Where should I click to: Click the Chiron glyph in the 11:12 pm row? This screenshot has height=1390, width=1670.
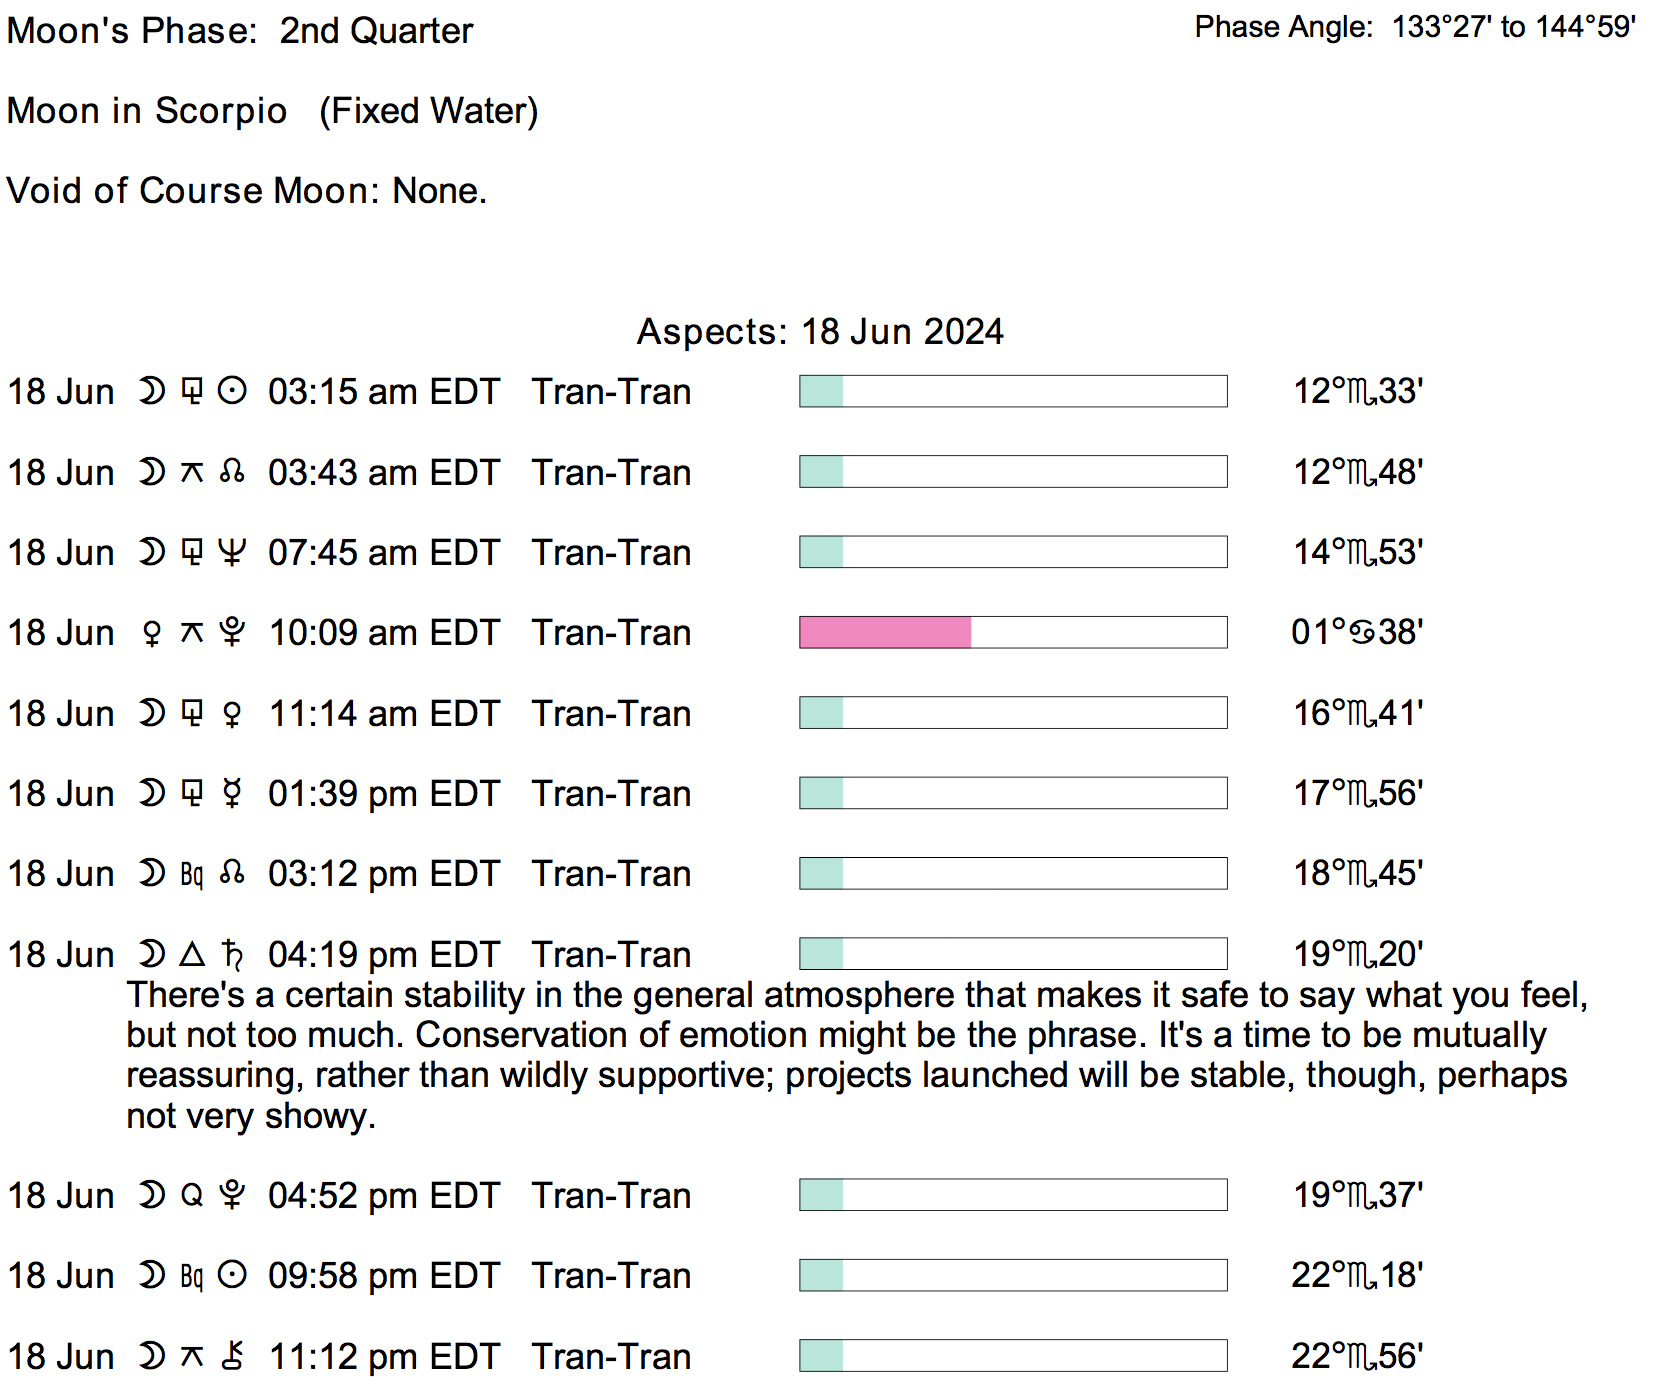[232, 1357]
